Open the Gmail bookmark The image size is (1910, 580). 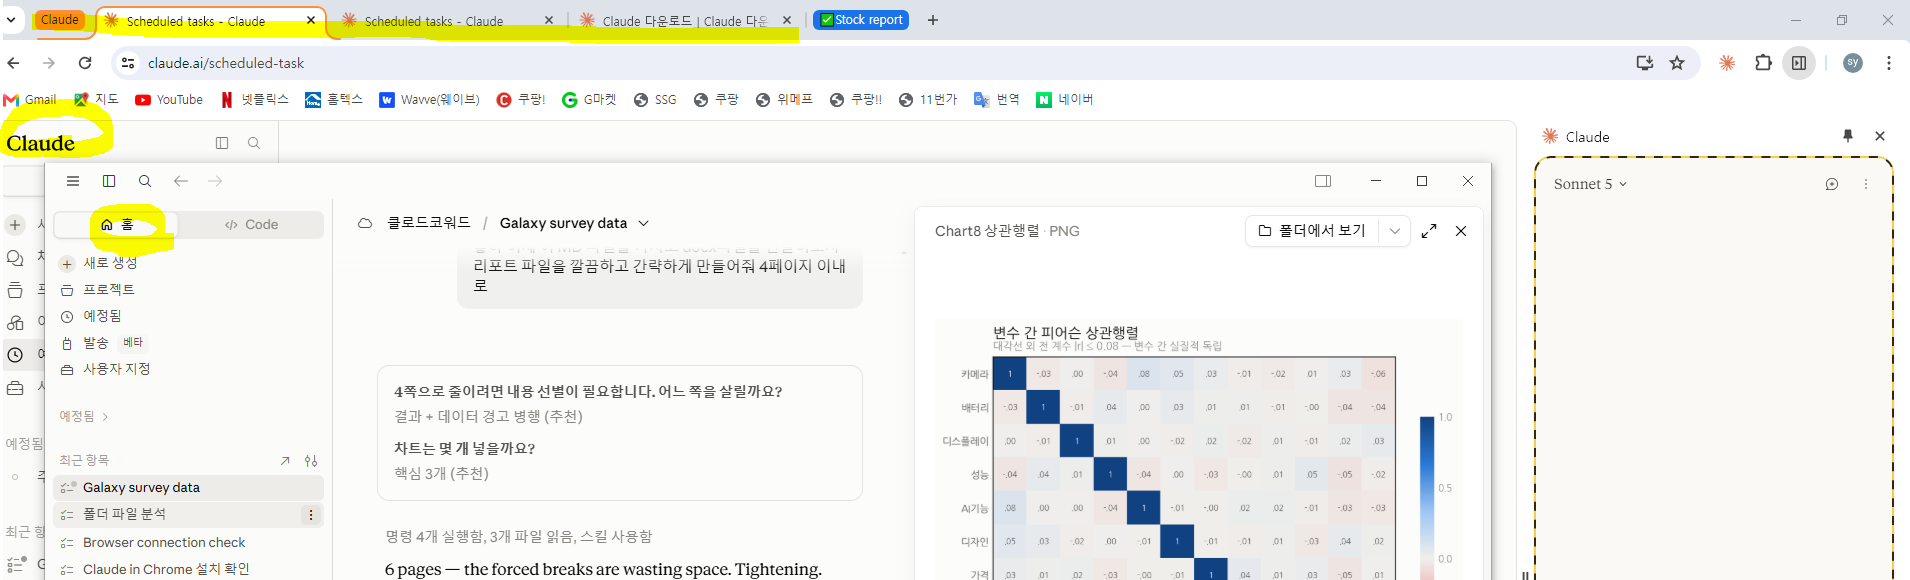pyautogui.click(x=30, y=100)
